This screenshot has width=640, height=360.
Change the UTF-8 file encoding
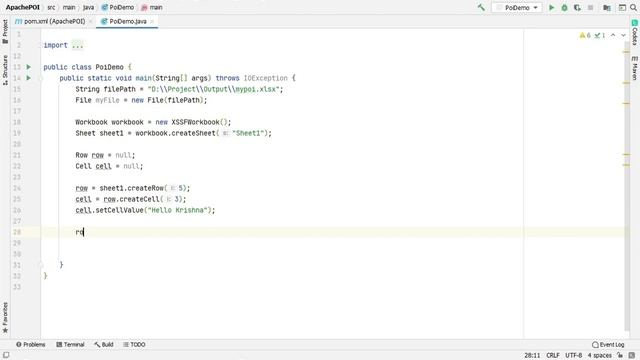tap(573, 355)
